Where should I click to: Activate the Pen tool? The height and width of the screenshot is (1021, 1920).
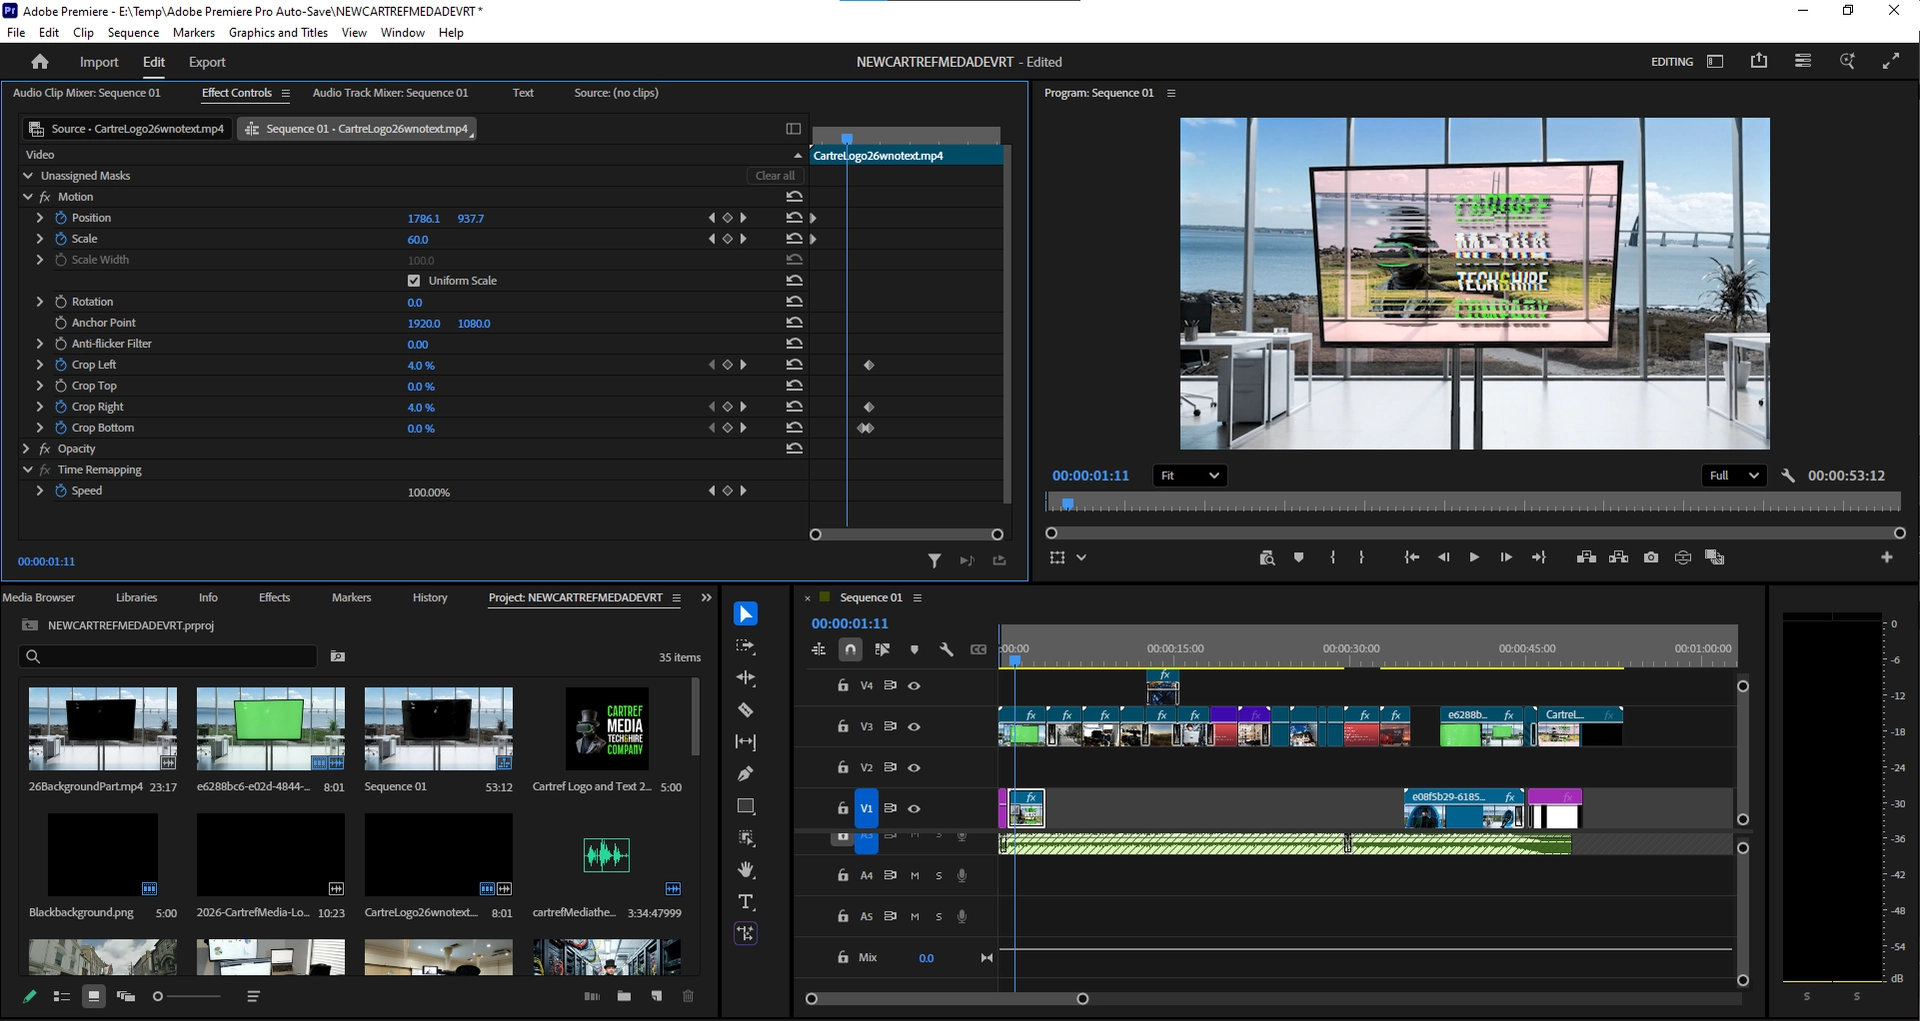pyautogui.click(x=746, y=774)
